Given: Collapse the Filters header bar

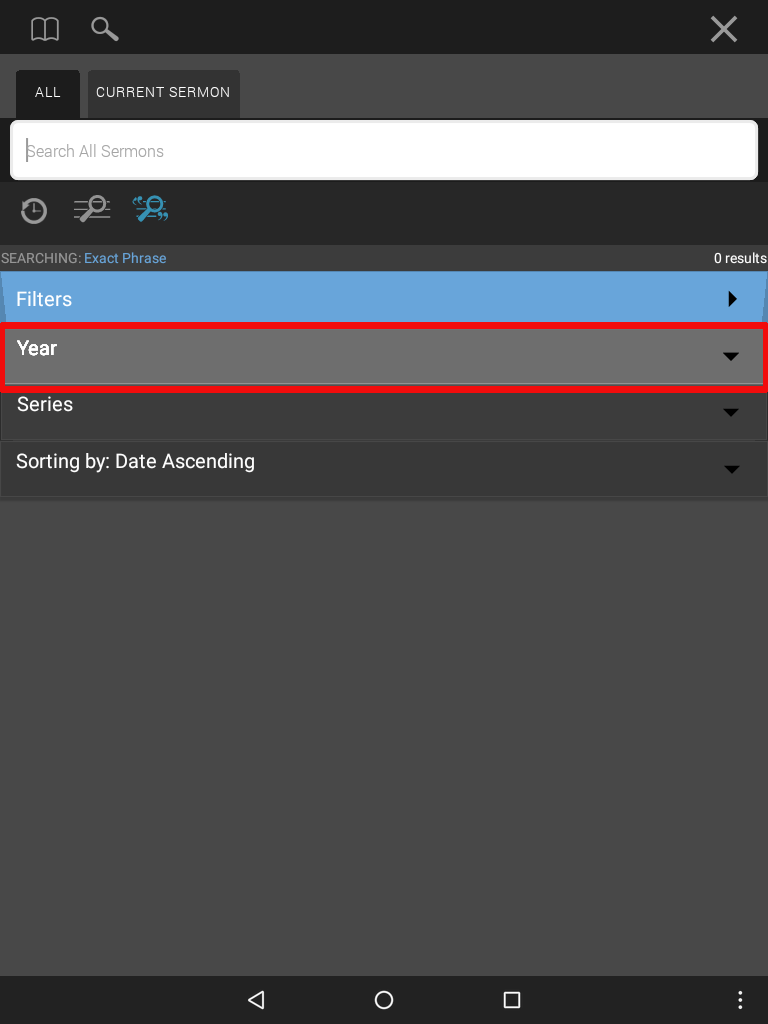Looking at the screenshot, I should click(x=384, y=298).
